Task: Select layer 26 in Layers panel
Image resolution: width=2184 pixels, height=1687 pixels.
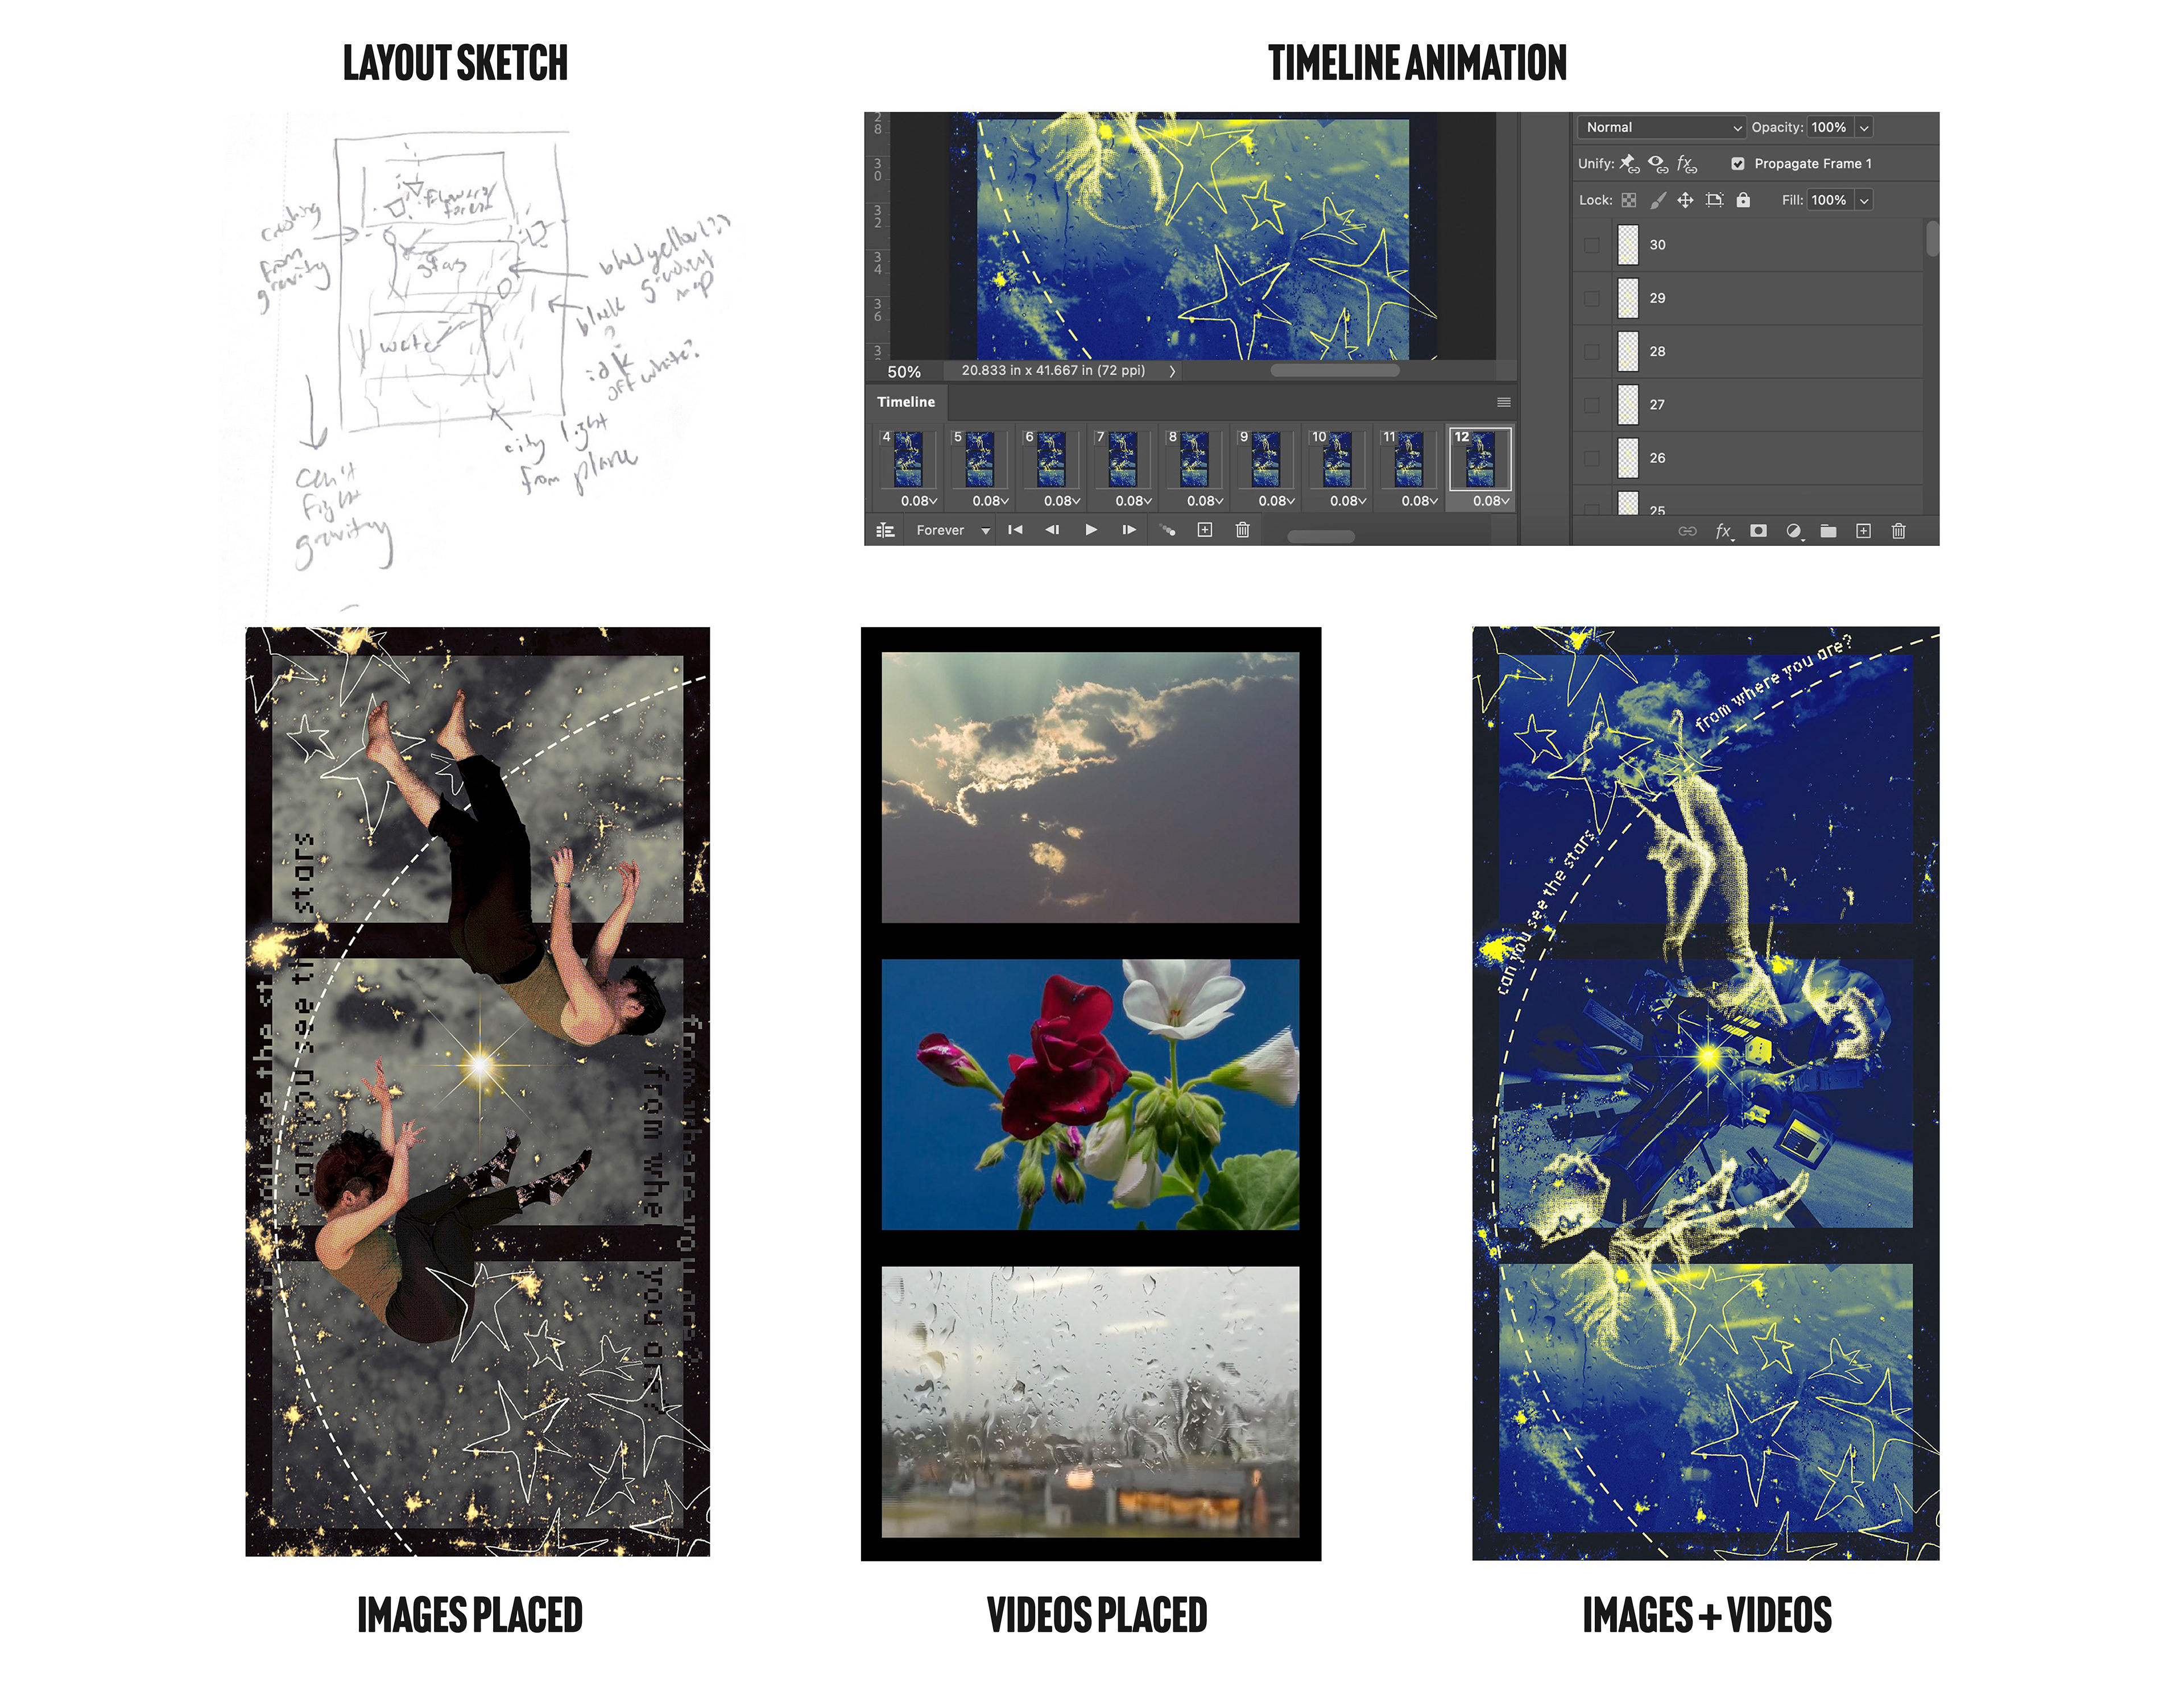Action: click(1748, 458)
